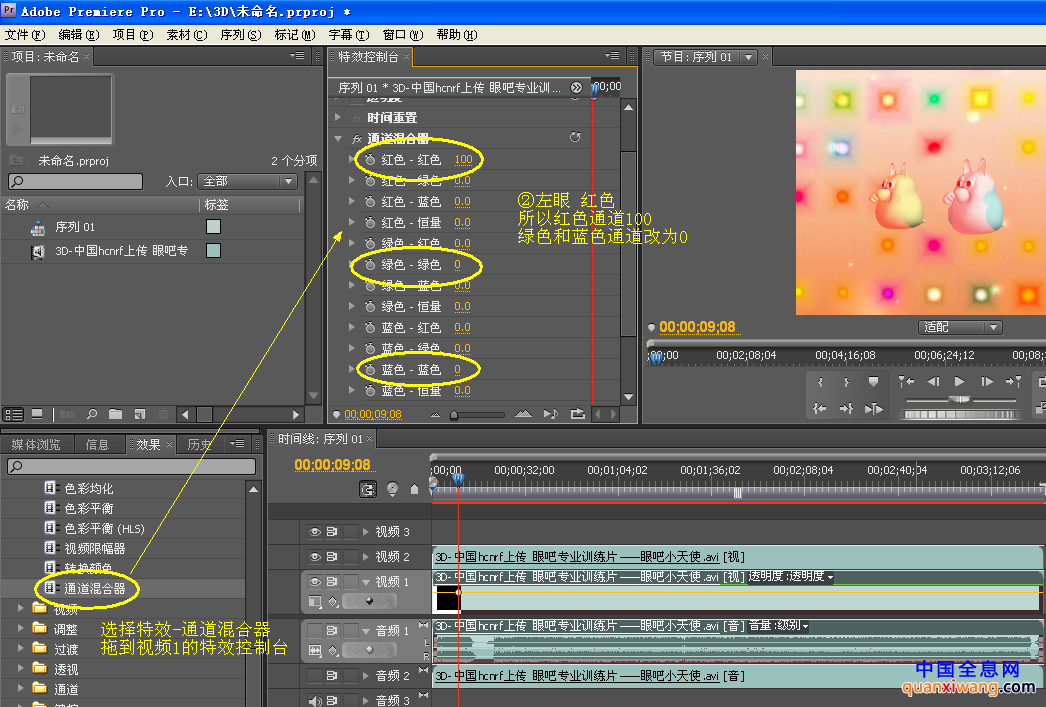Open the 序列 menu
Viewport: 1046px width, 707px height.
pyautogui.click(x=241, y=35)
